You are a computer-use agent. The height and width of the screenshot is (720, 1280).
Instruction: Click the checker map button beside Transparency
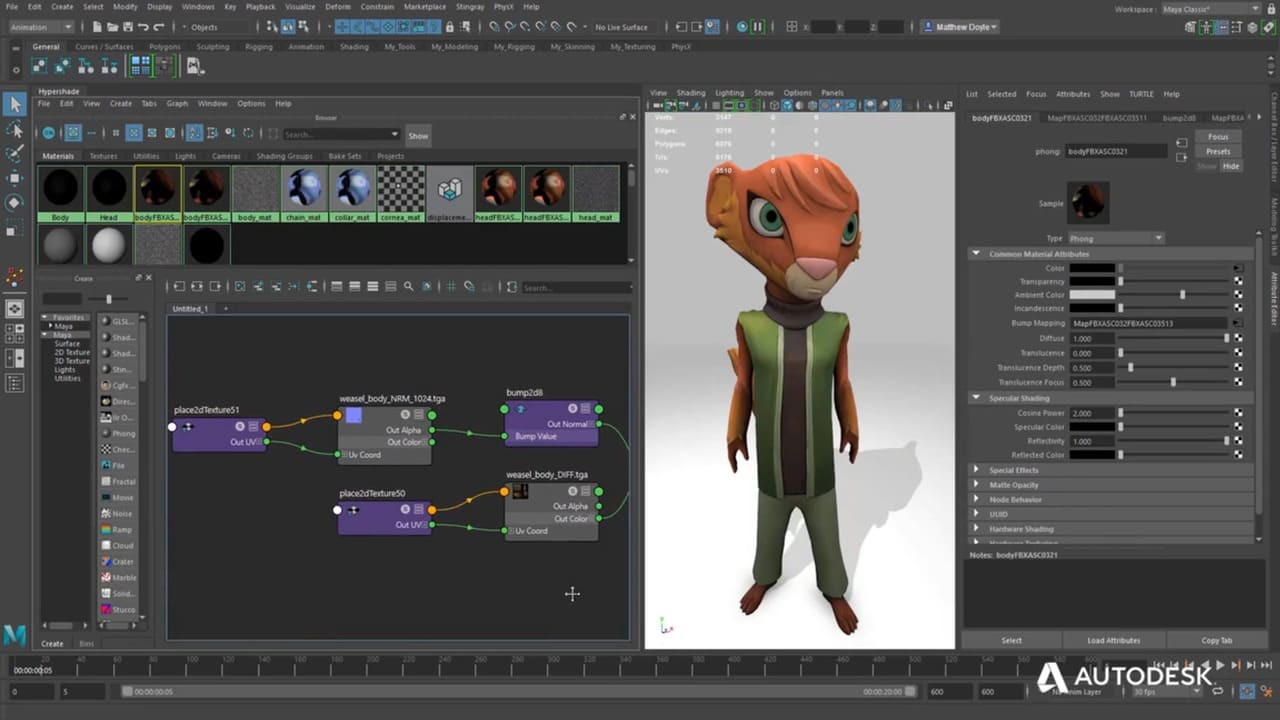(x=1238, y=282)
